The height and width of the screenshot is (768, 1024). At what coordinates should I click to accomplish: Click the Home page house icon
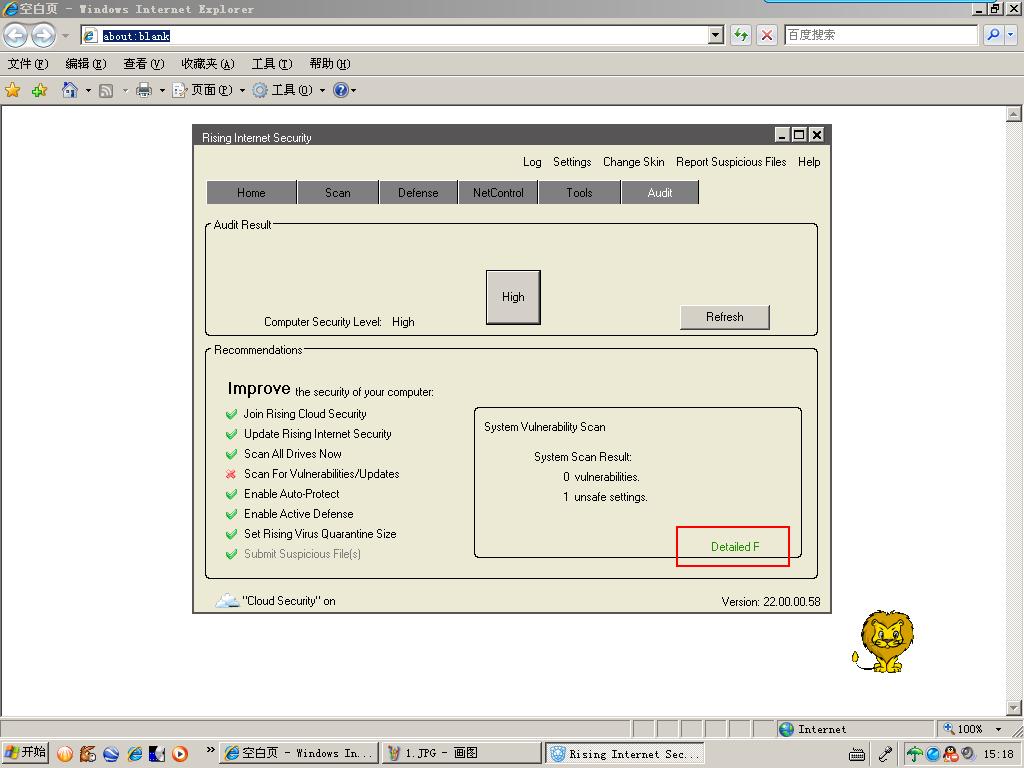point(70,89)
